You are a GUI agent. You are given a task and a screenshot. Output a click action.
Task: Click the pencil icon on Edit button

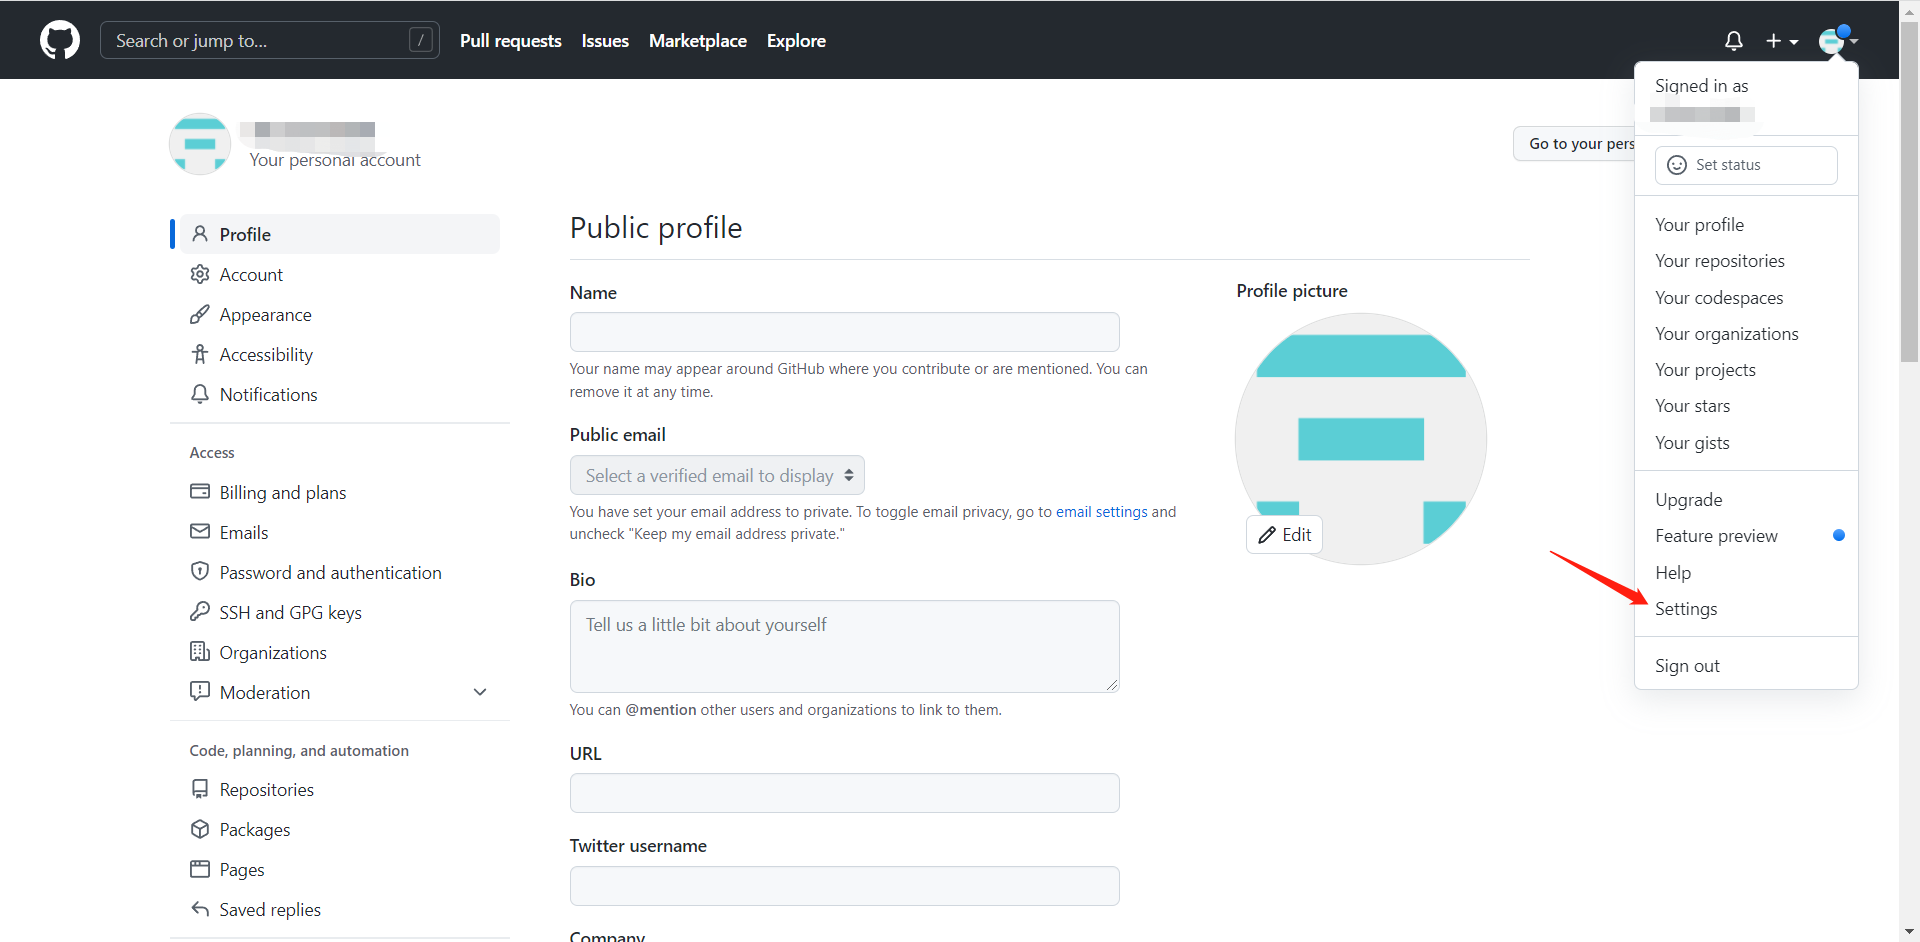(1267, 535)
